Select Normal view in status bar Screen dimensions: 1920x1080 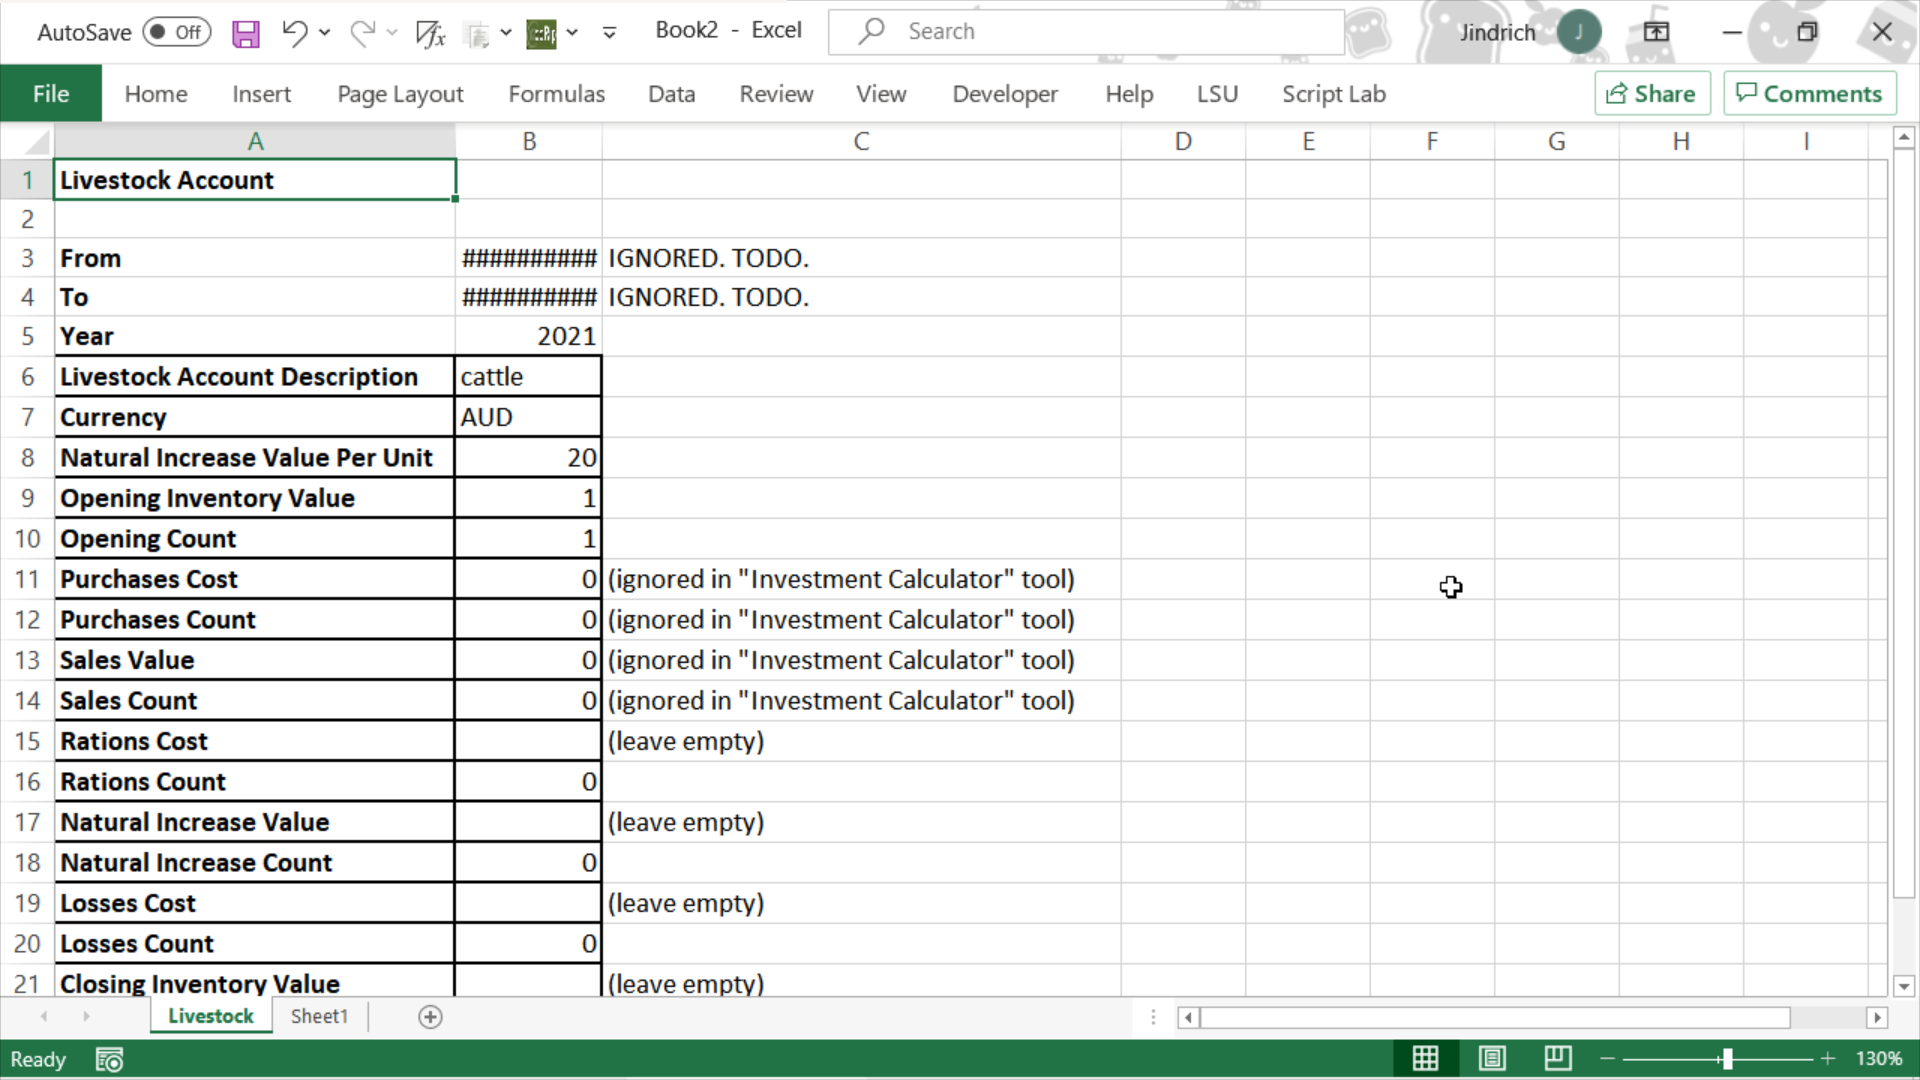[x=1425, y=1058]
